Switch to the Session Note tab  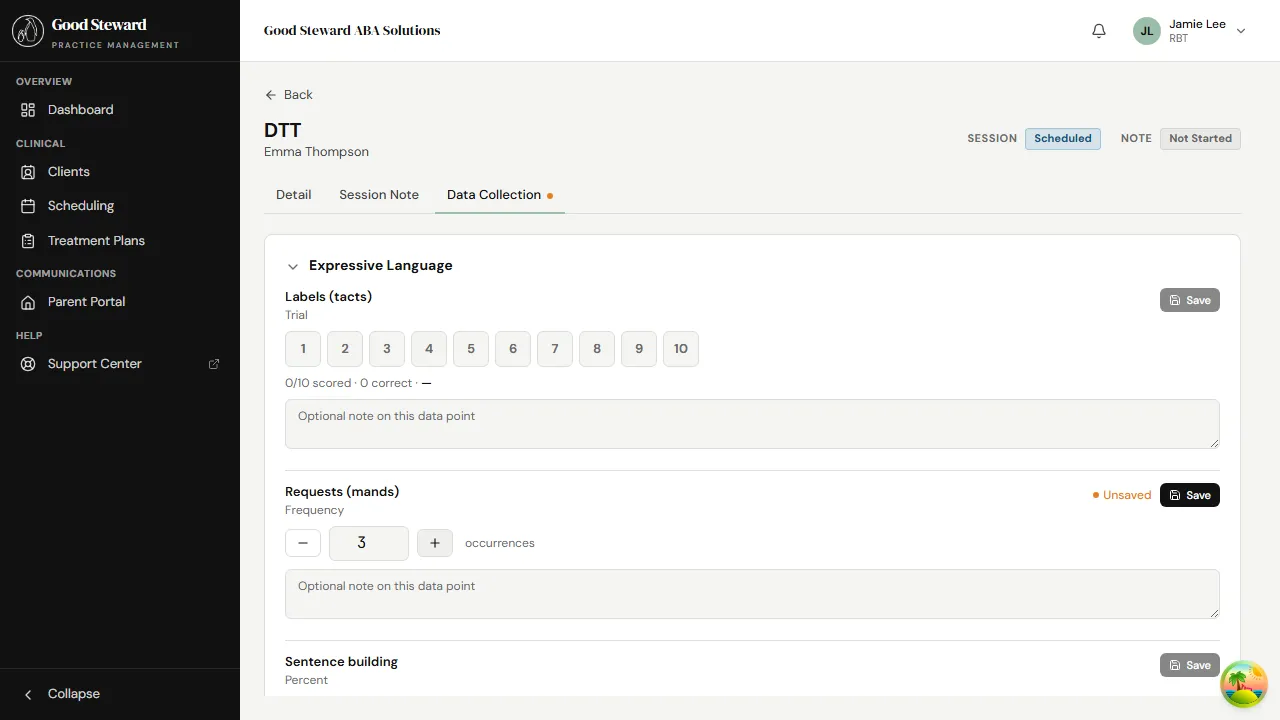click(379, 195)
